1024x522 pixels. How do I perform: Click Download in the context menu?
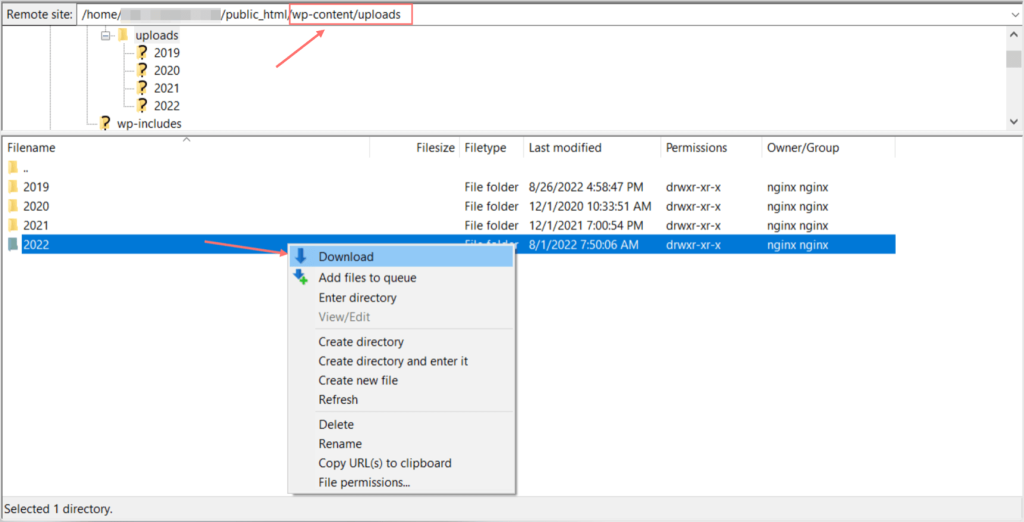[x=401, y=257]
